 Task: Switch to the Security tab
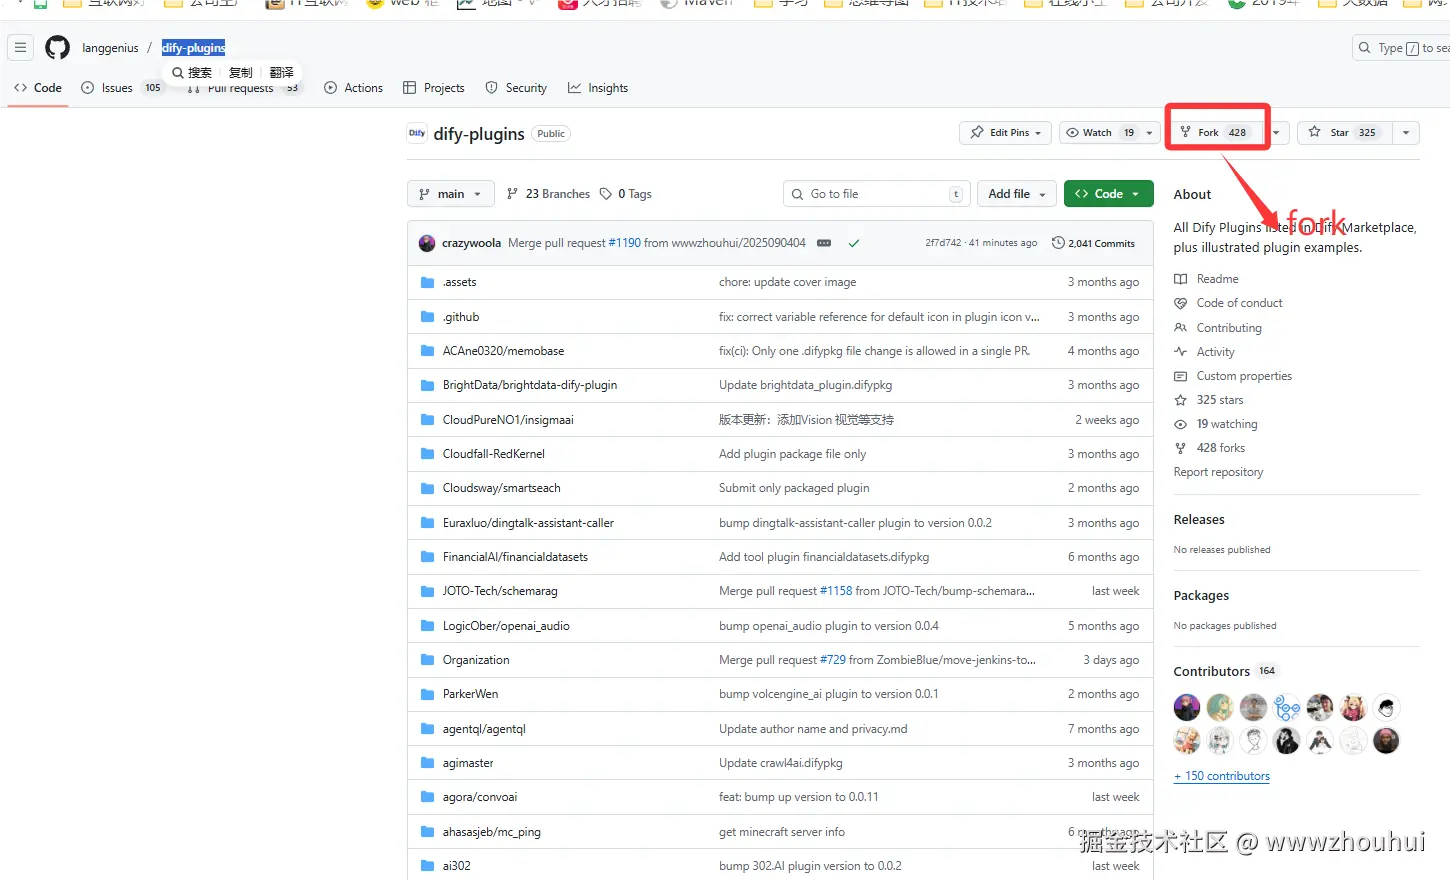point(516,88)
